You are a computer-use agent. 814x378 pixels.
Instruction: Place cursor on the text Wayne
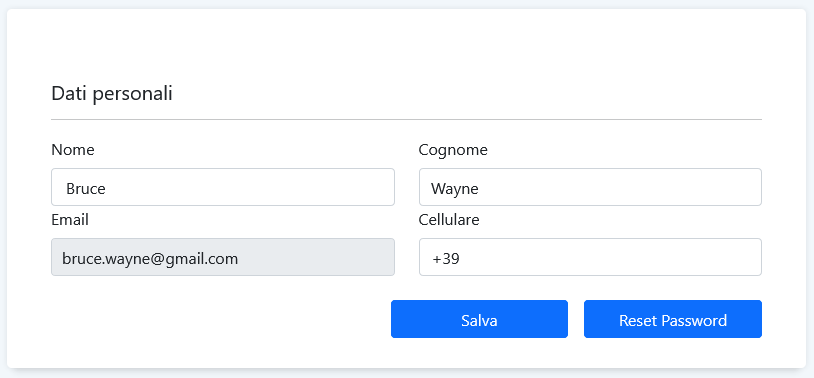click(x=455, y=188)
